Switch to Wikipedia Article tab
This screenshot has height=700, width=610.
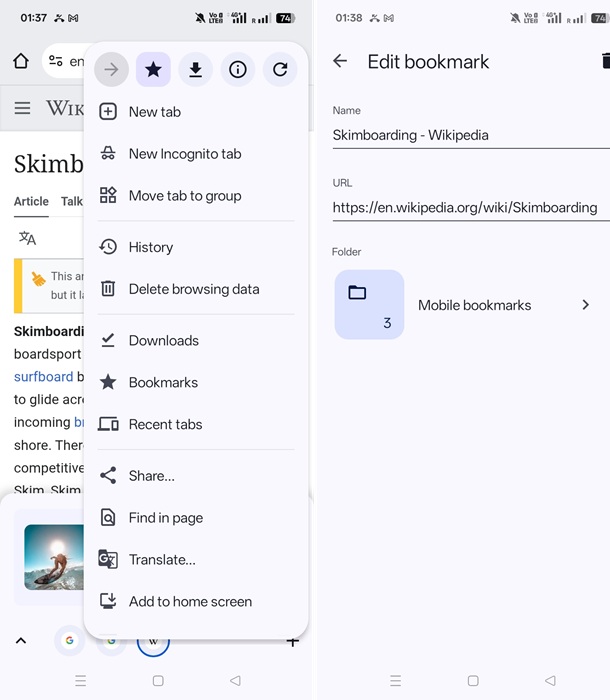[31, 201]
